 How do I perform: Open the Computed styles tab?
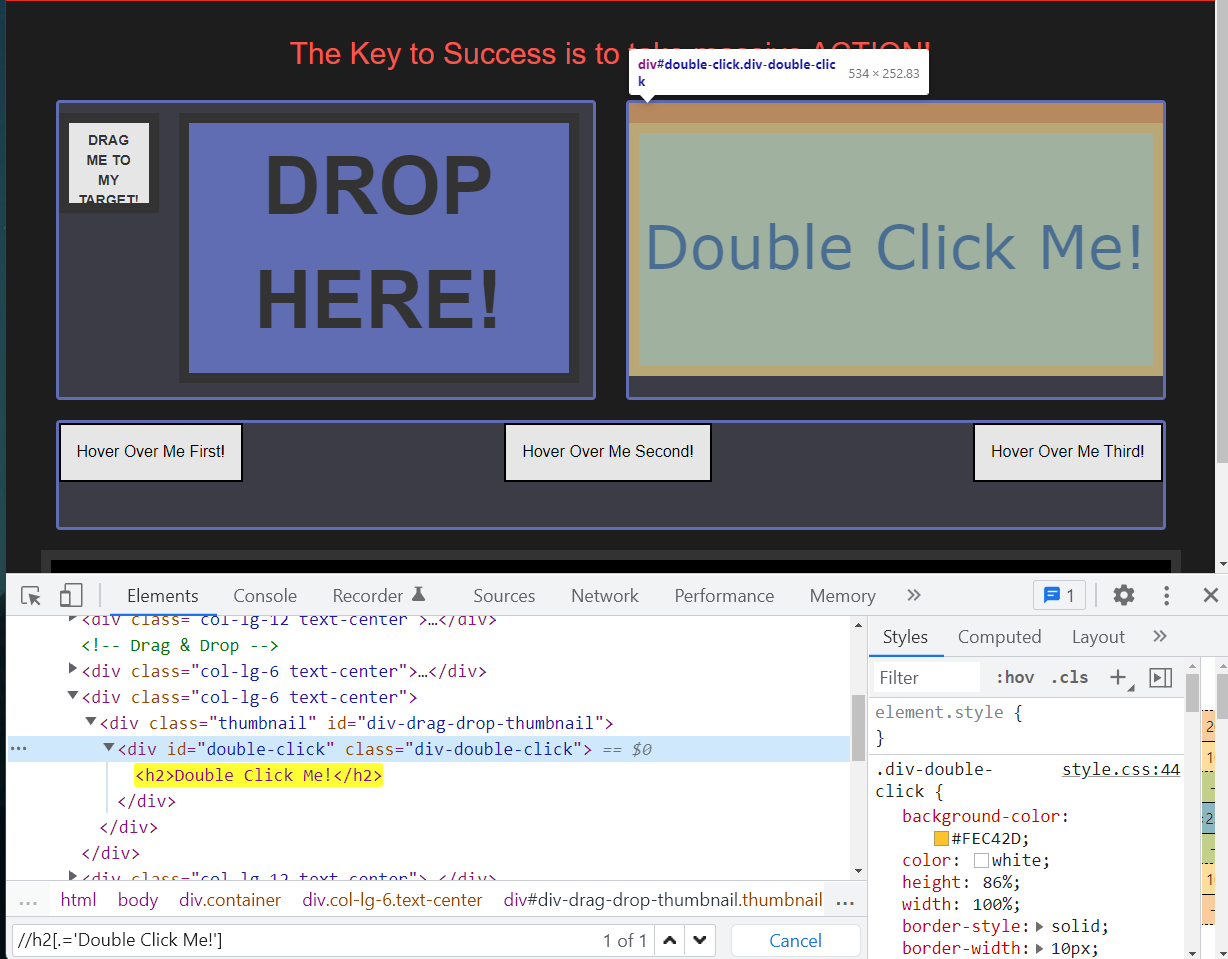click(999, 637)
